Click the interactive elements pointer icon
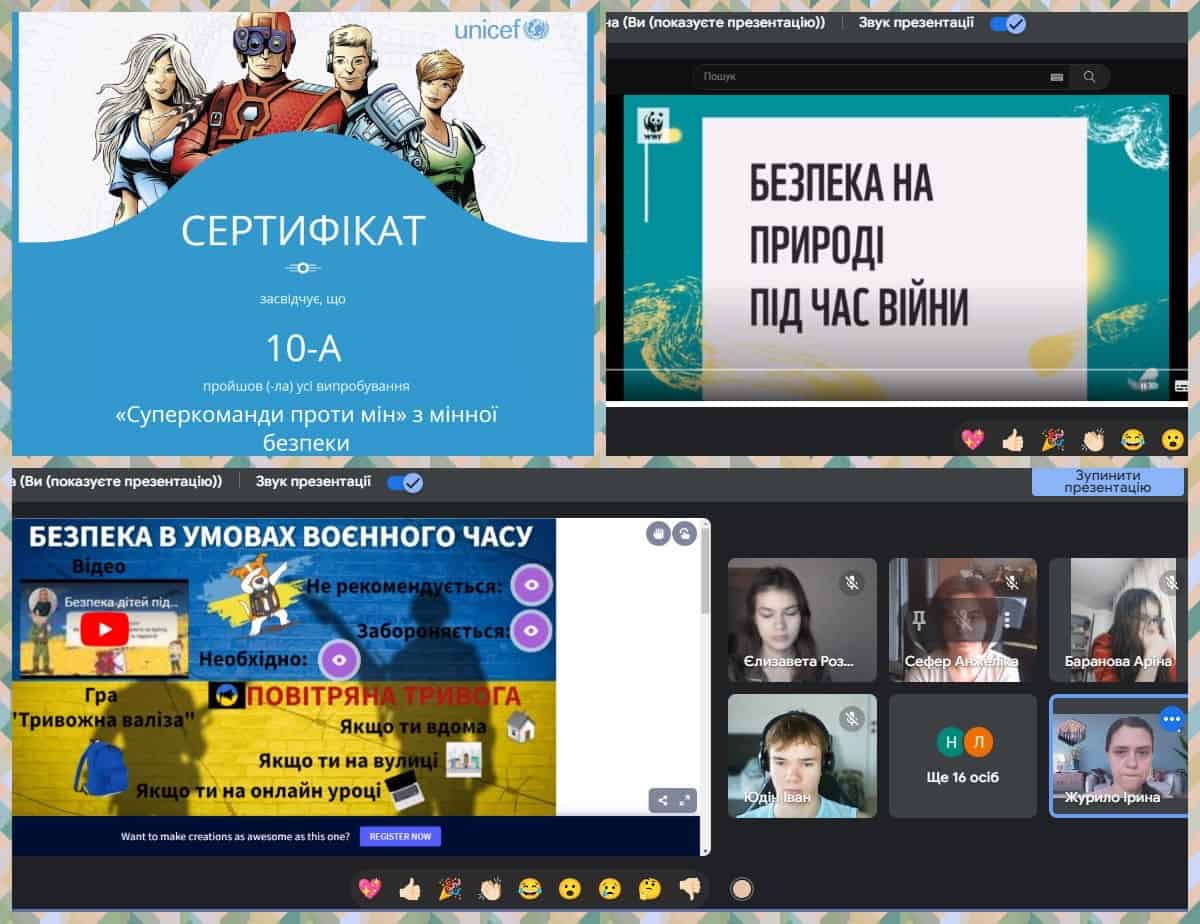 684,533
